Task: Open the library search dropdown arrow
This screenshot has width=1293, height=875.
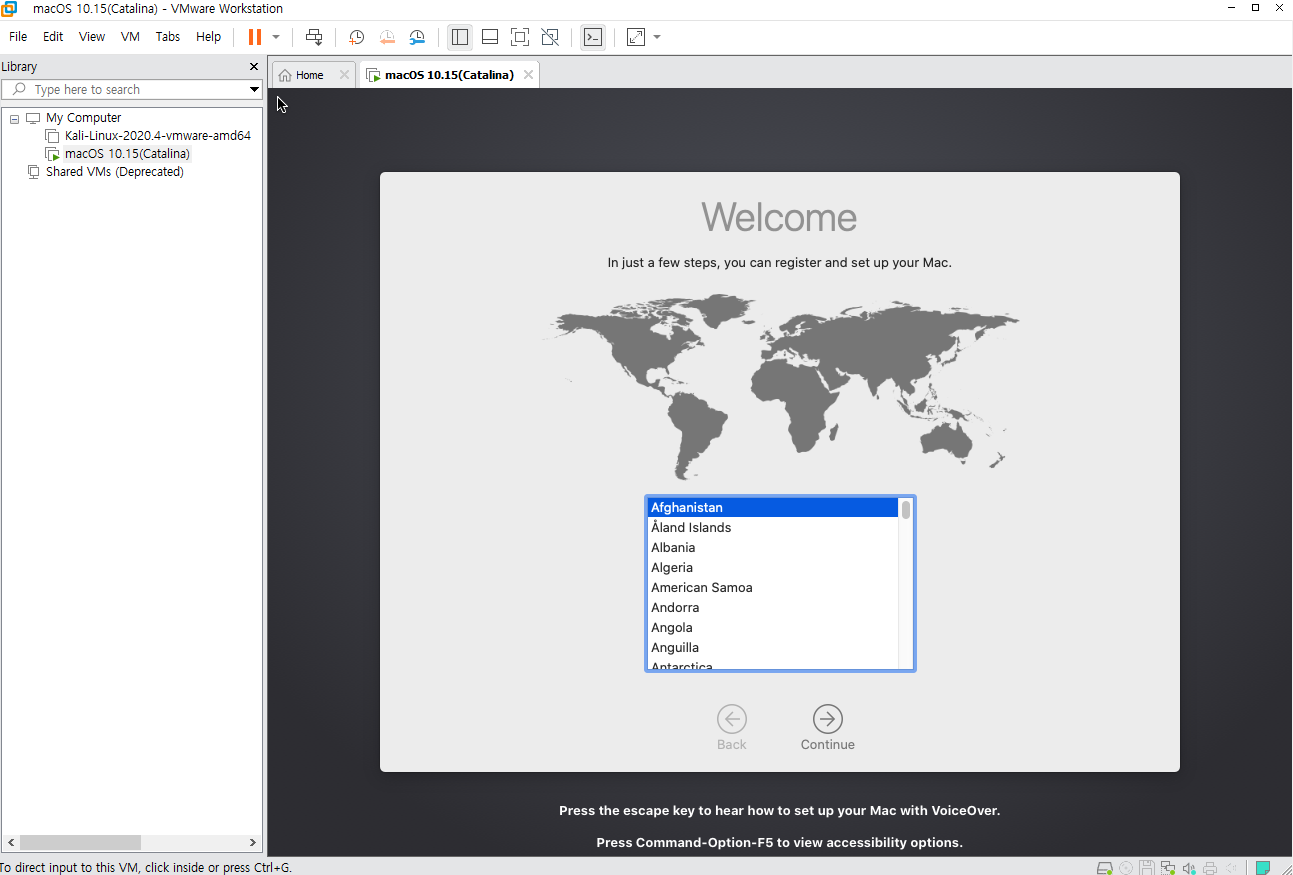Action: (x=254, y=90)
